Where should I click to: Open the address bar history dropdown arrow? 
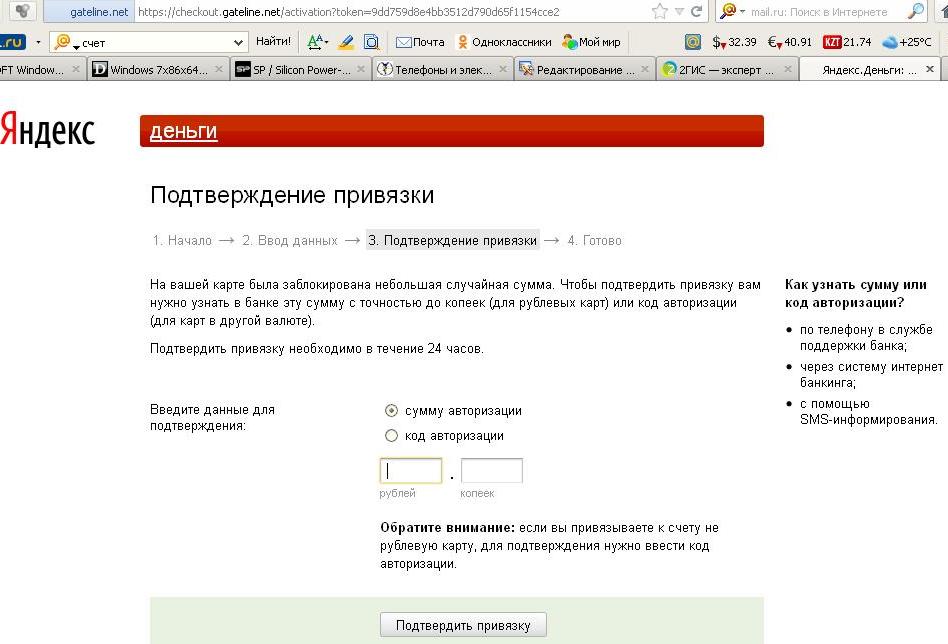point(680,11)
